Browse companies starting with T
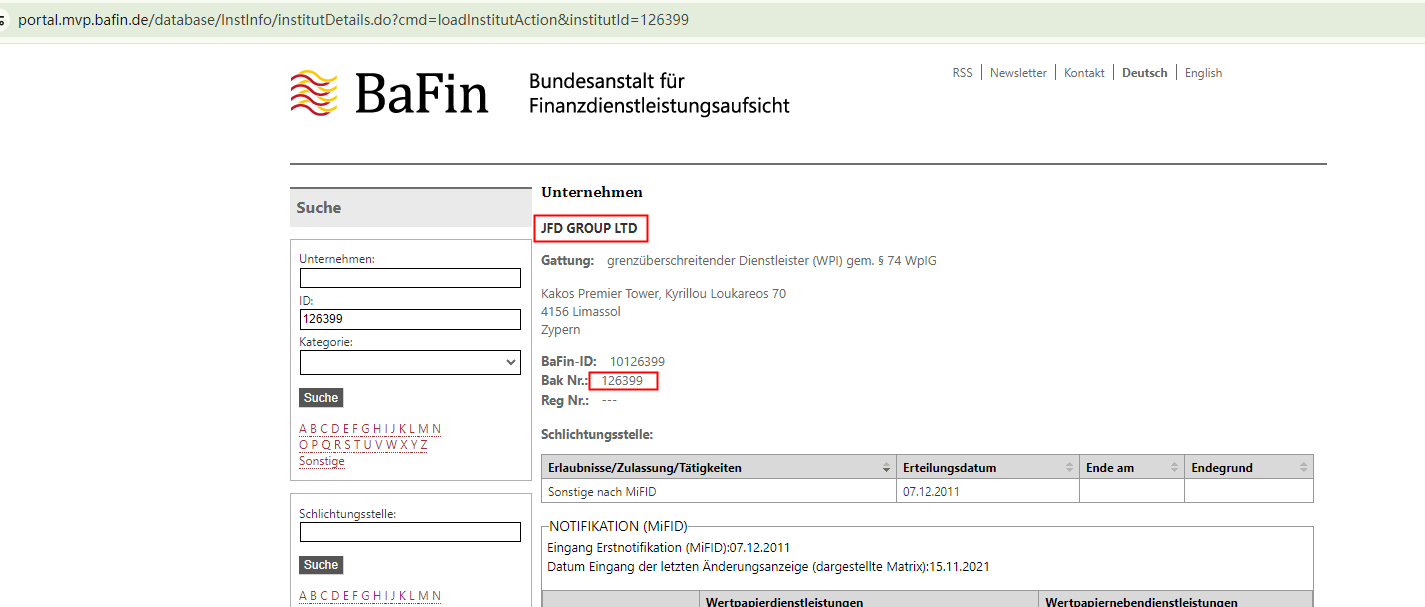 pos(356,445)
